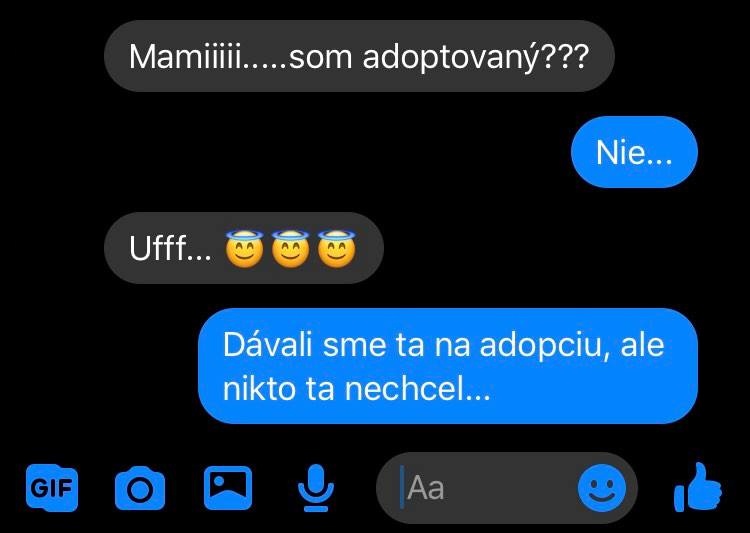The image size is (750, 533).
Task: Click the word "adoptovaný???" in first message
Action: [x=476, y=57]
